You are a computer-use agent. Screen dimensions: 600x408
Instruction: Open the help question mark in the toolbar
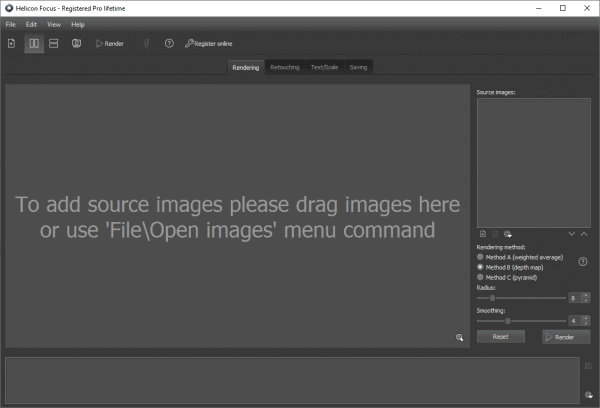(169, 44)
